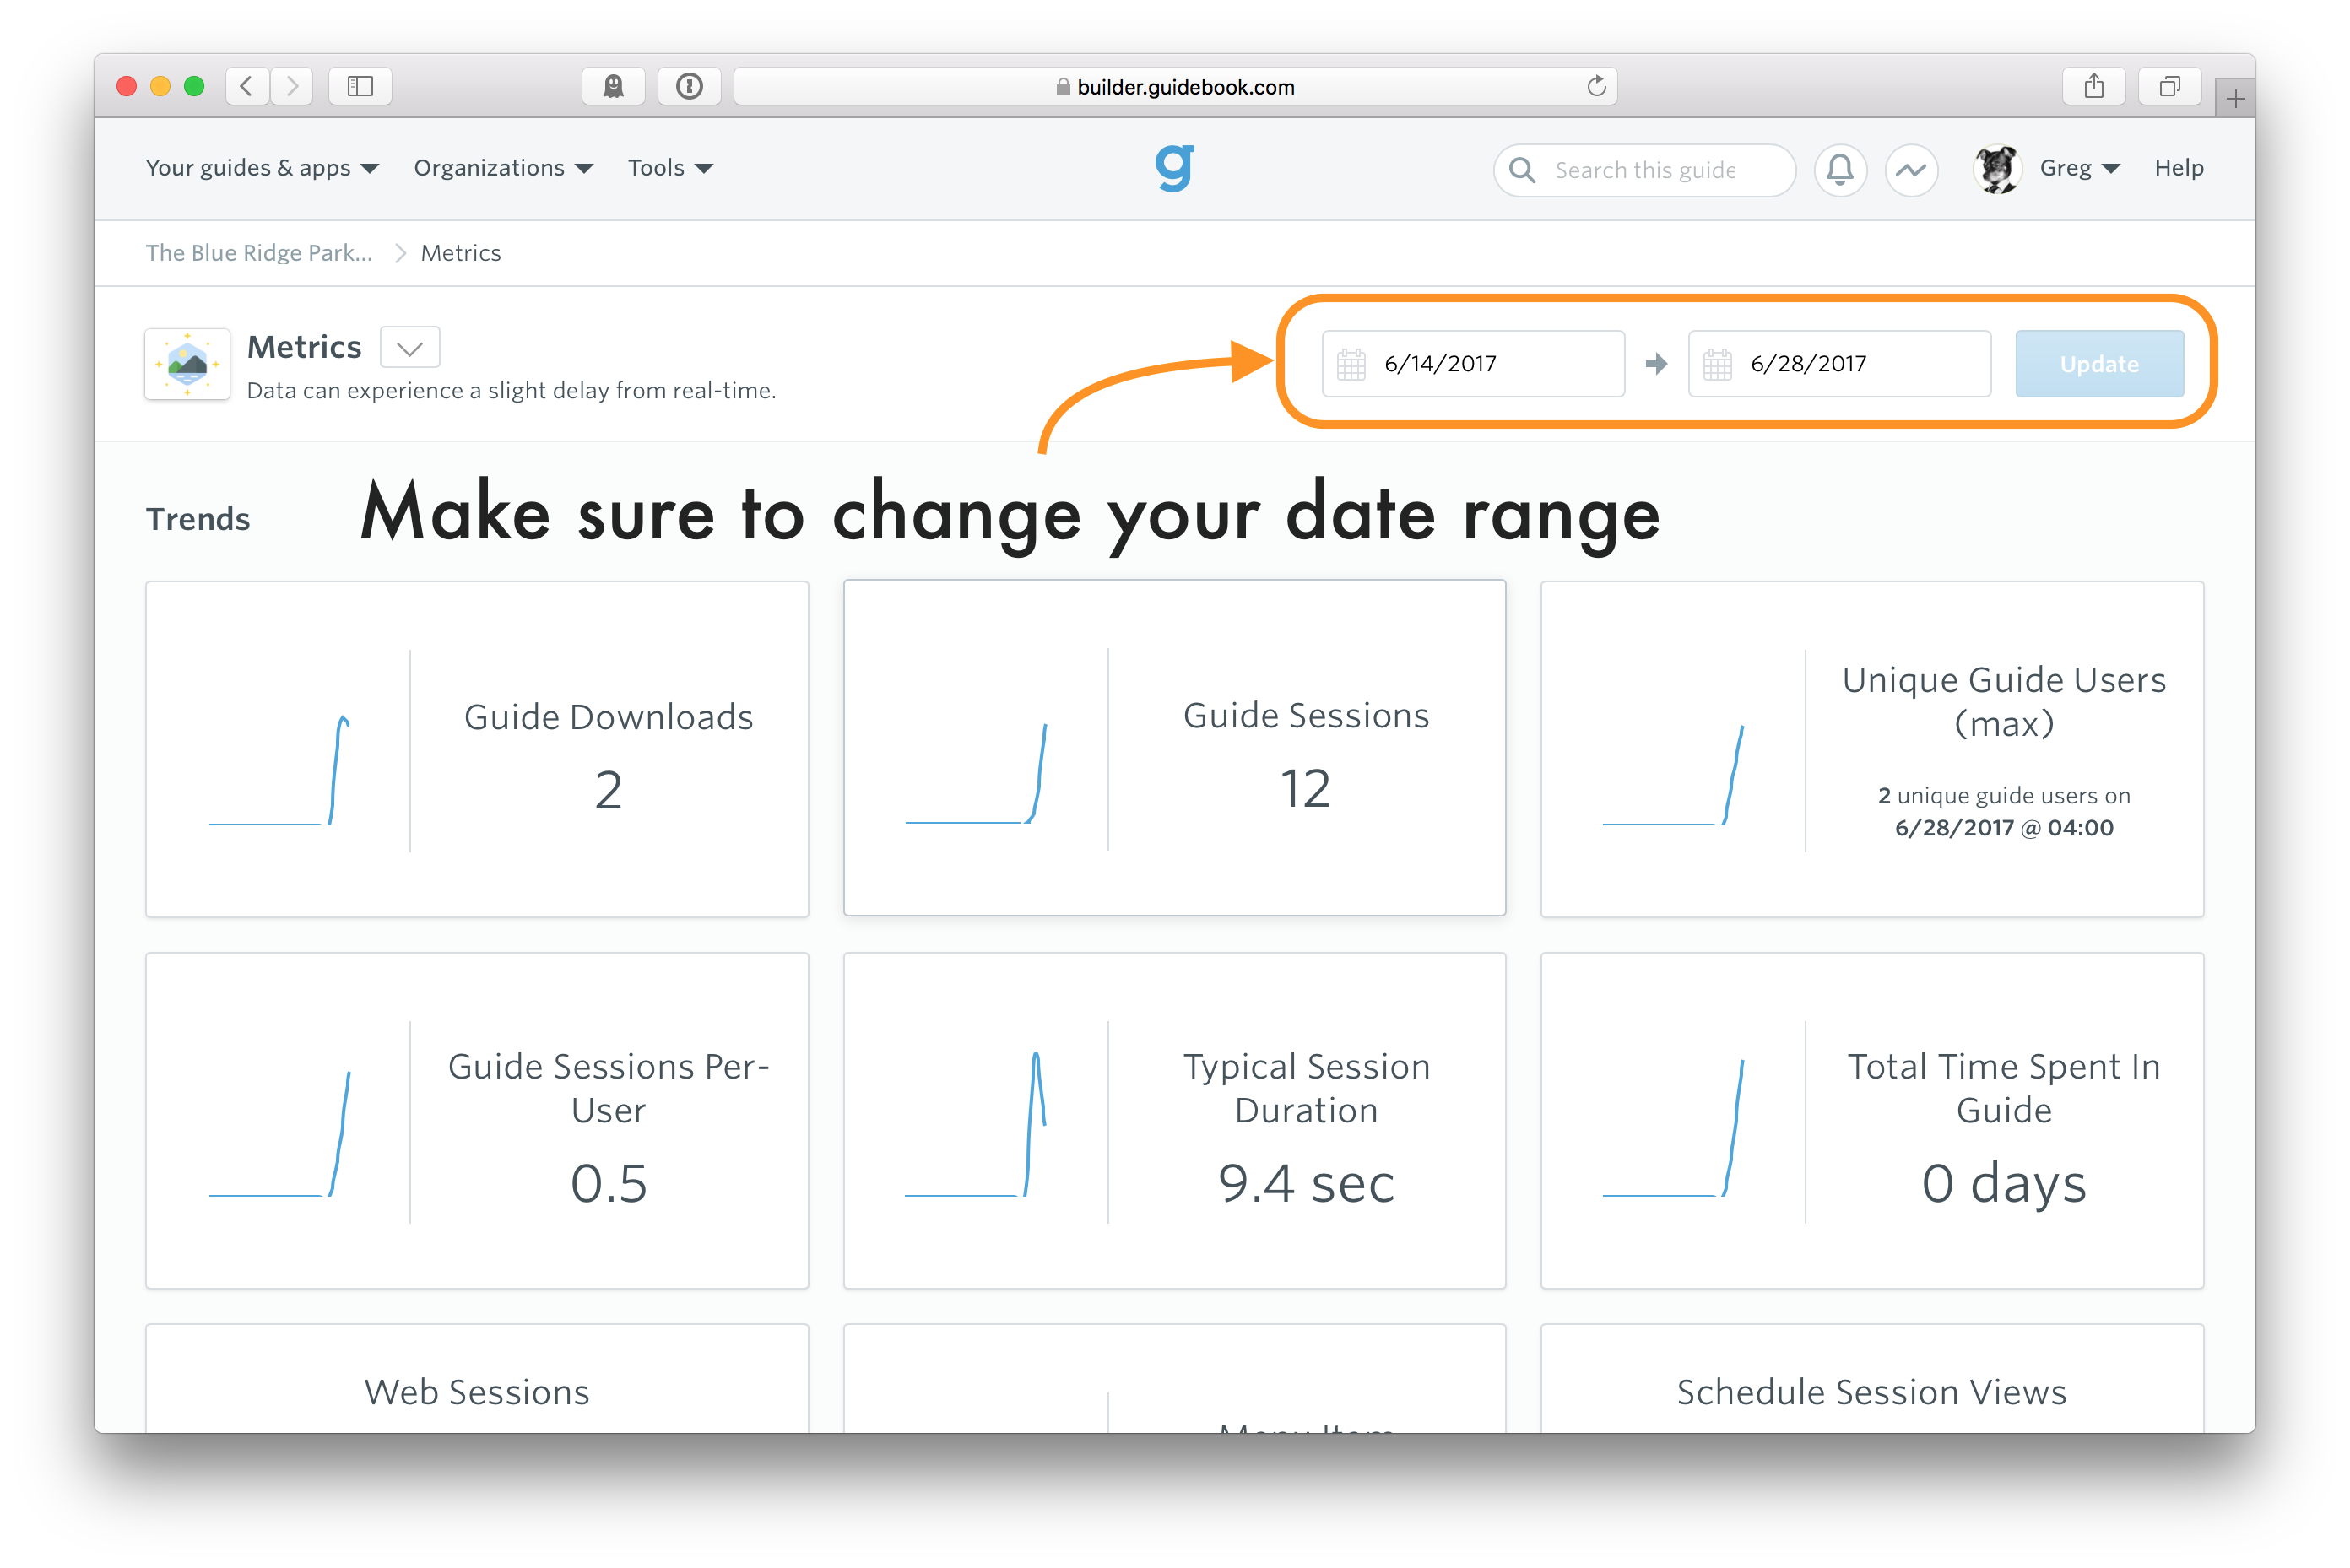Edit the 6/14/2017 start date field
Viewport: 2350px width, 1568px height.
pos(1473,364)
